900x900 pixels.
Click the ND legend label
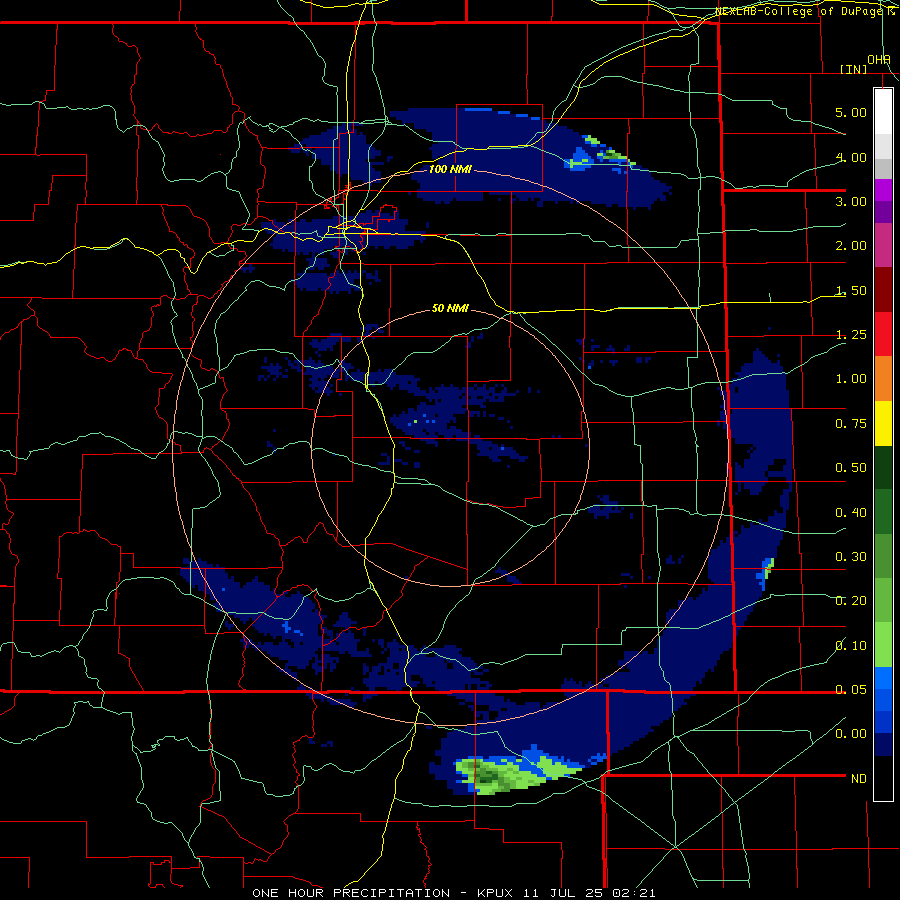pyautogui.click(x=859, y=779)
